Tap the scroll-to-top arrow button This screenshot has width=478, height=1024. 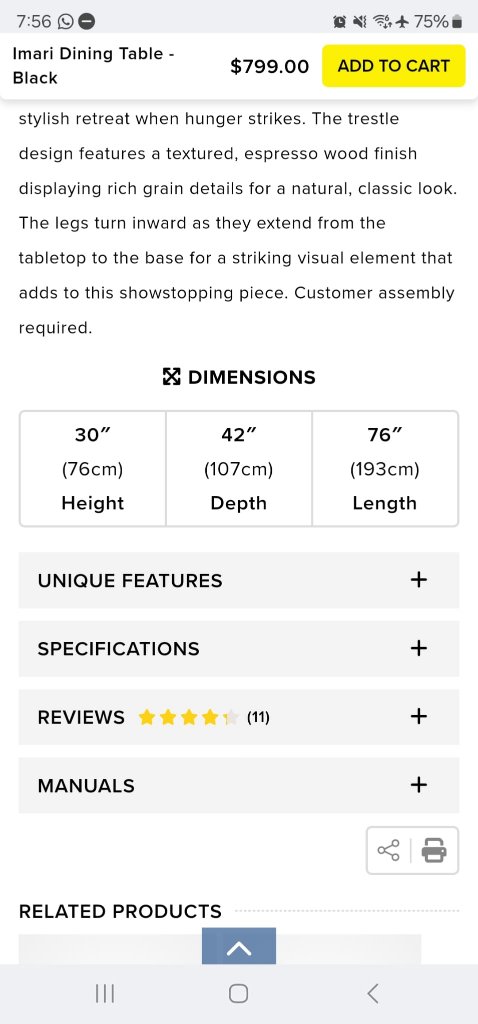238,946
